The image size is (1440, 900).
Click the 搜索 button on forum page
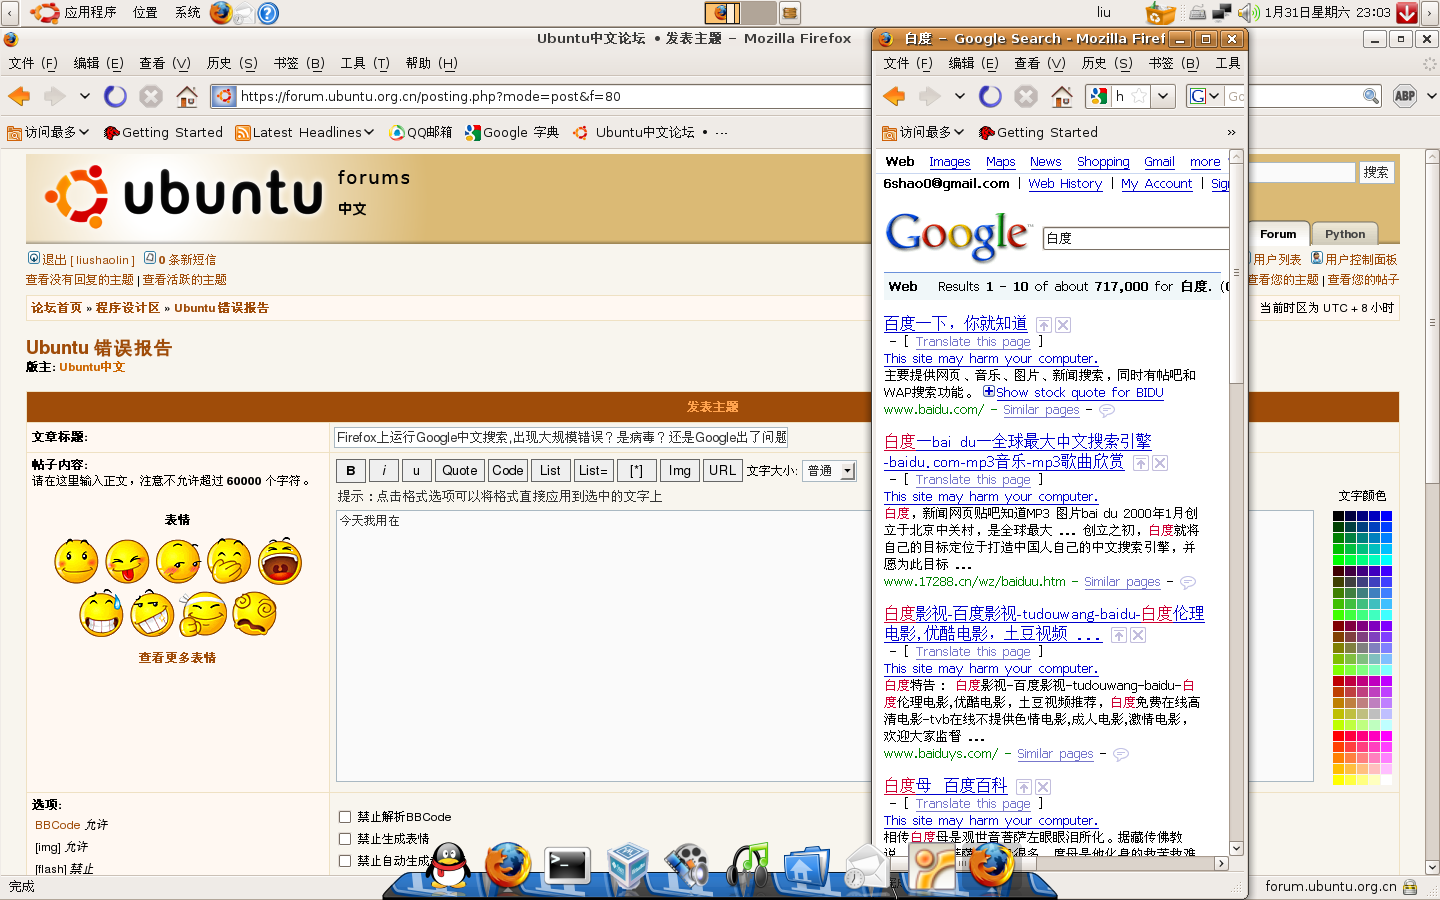pos(1376,172)
